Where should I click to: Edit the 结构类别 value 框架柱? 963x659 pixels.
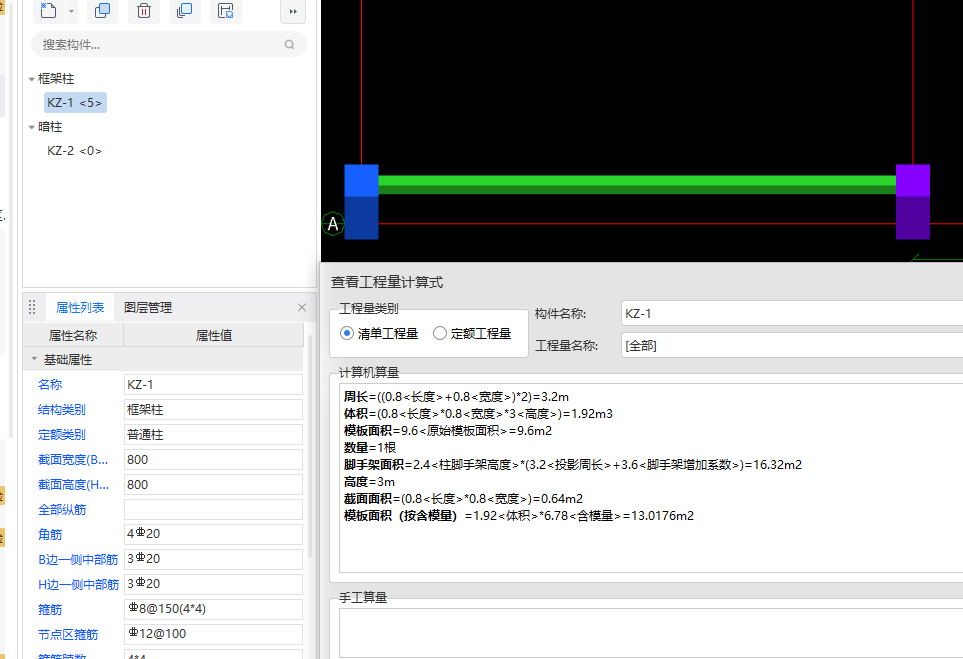(213, 410)
